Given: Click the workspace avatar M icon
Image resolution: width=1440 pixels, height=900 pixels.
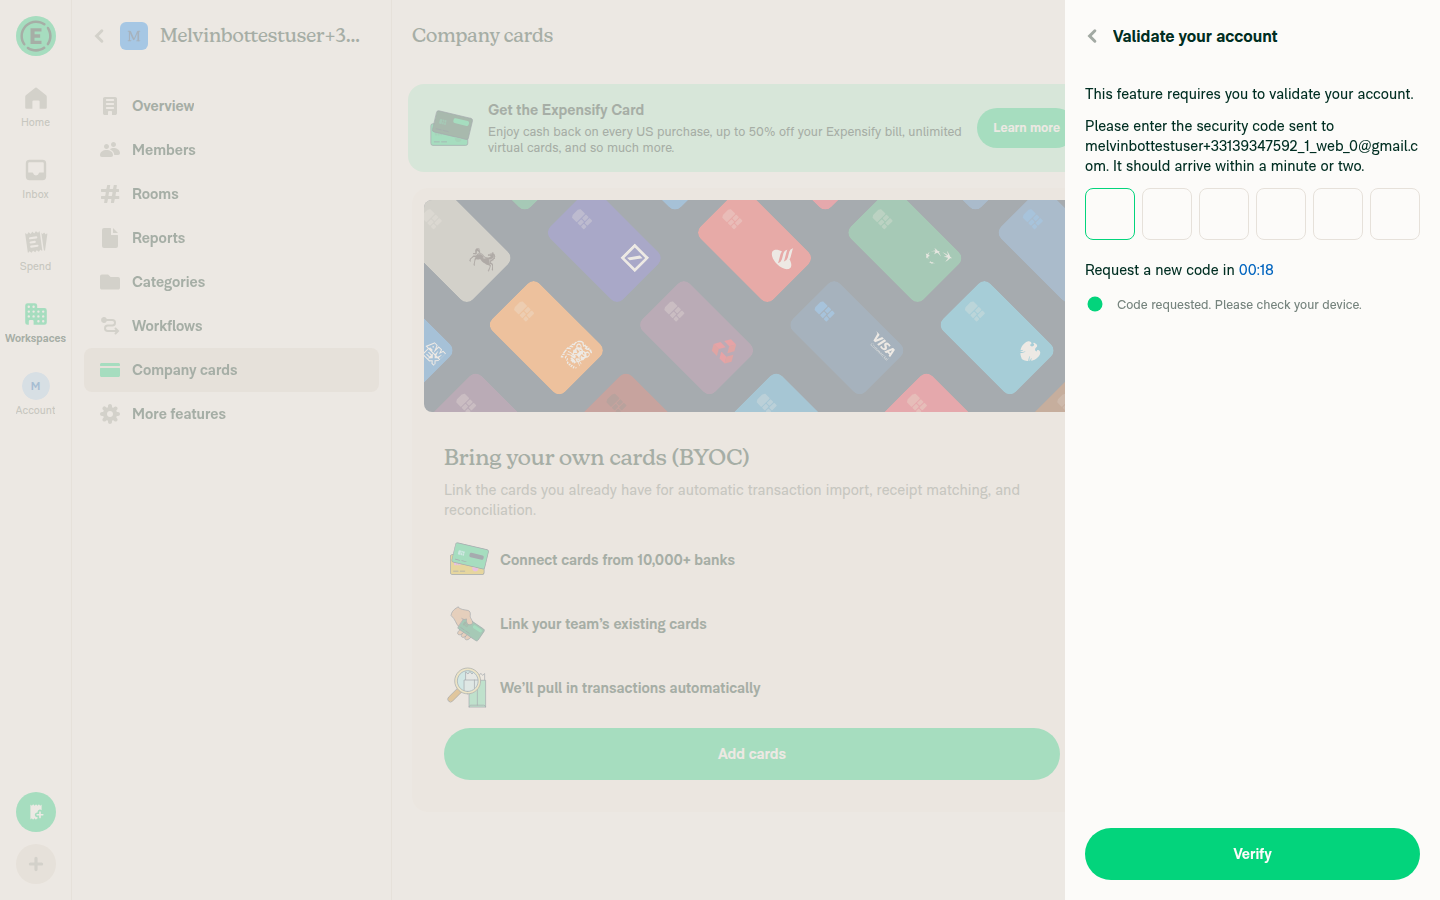Looking at the screenshot, I should [x=134, y=36].
